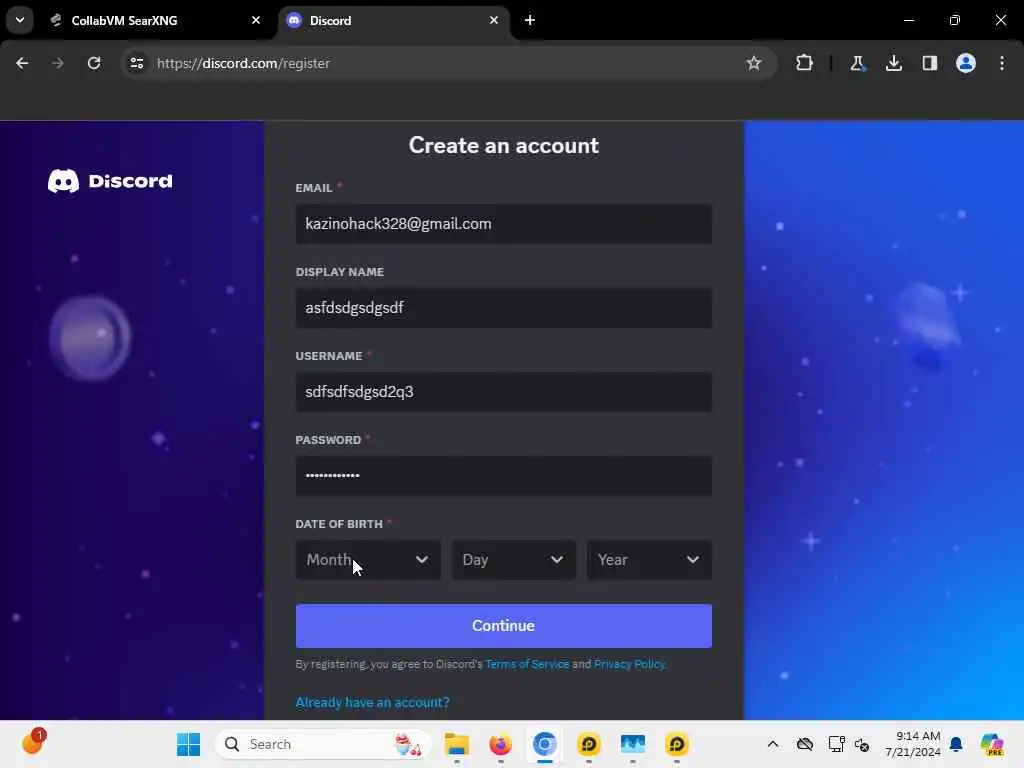Viewport: 1024px width, 768px height.
Task: Reload the Discord register page
Action: coord(94,63)
